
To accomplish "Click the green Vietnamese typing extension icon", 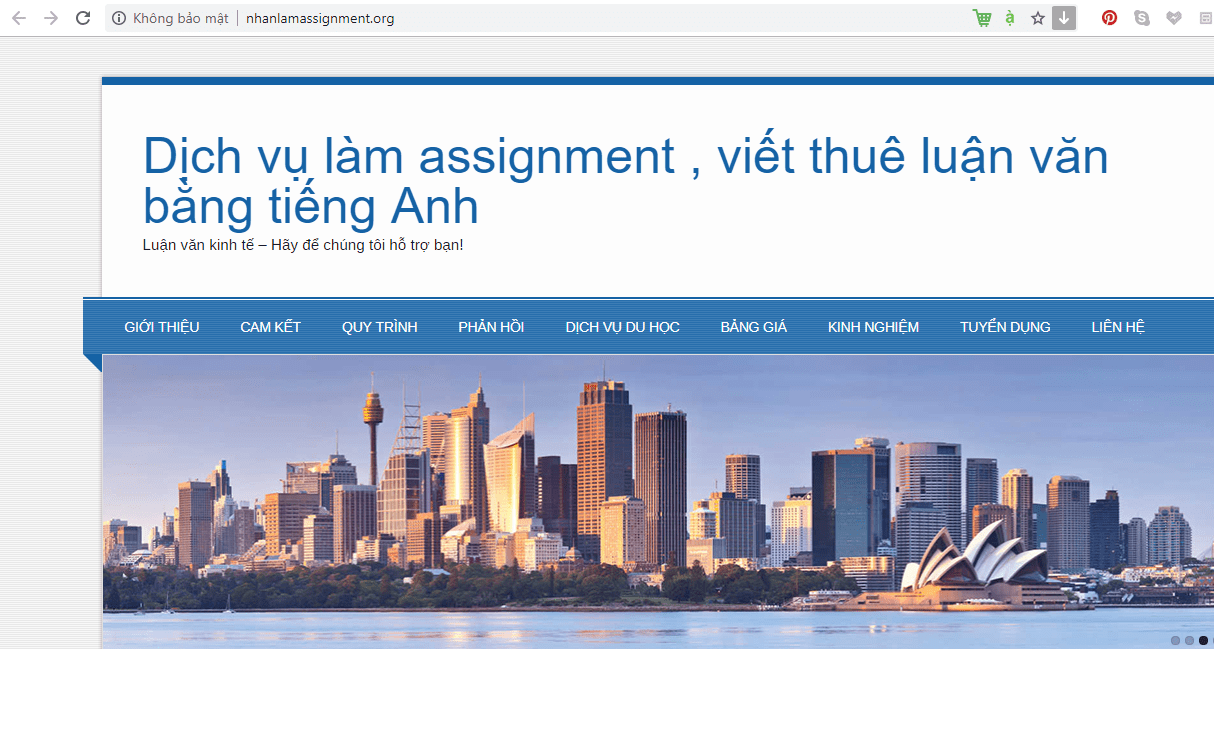I will pos(1010,18).
